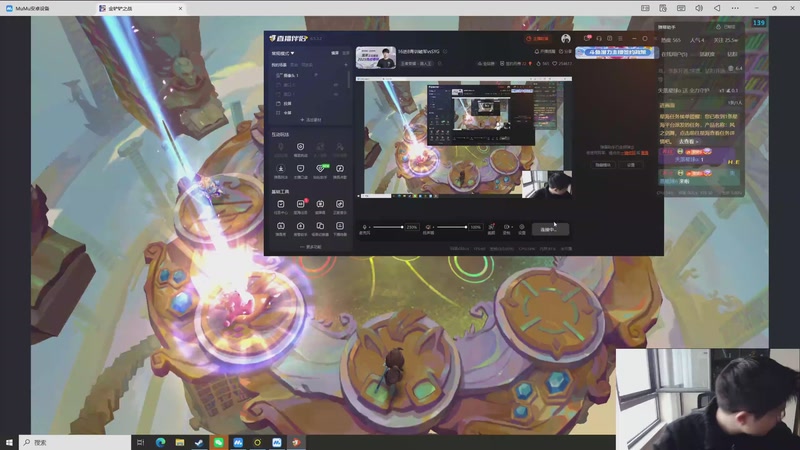Screen dimensions: 800x450
Task: Click the microphone icon left of volume slider
Action: tap(364, 227)
